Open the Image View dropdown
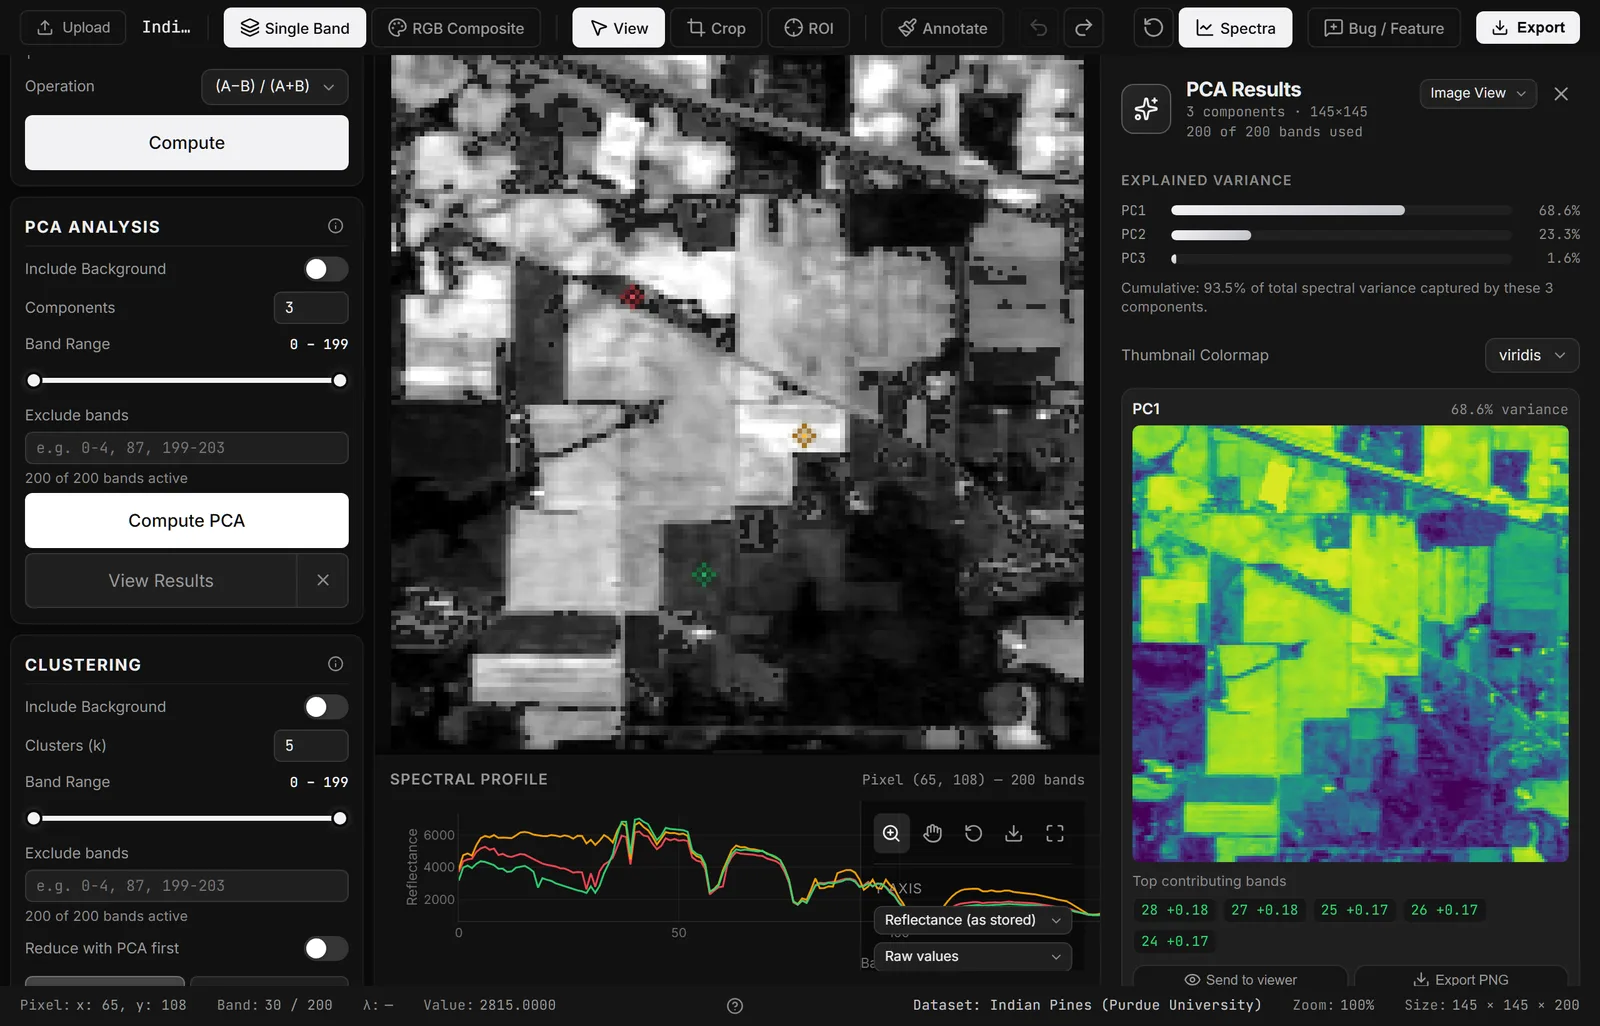This screenshot has height=1026, width=1600. 1478,93
